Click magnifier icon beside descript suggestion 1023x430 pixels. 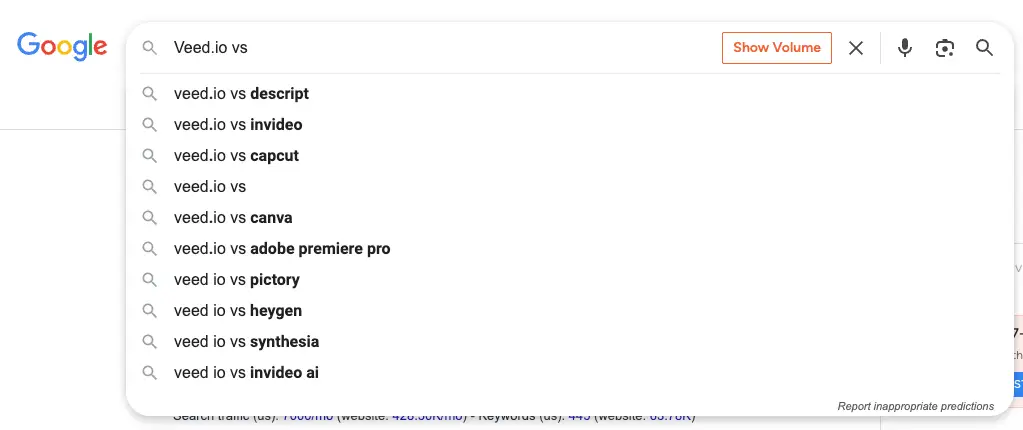149,94
